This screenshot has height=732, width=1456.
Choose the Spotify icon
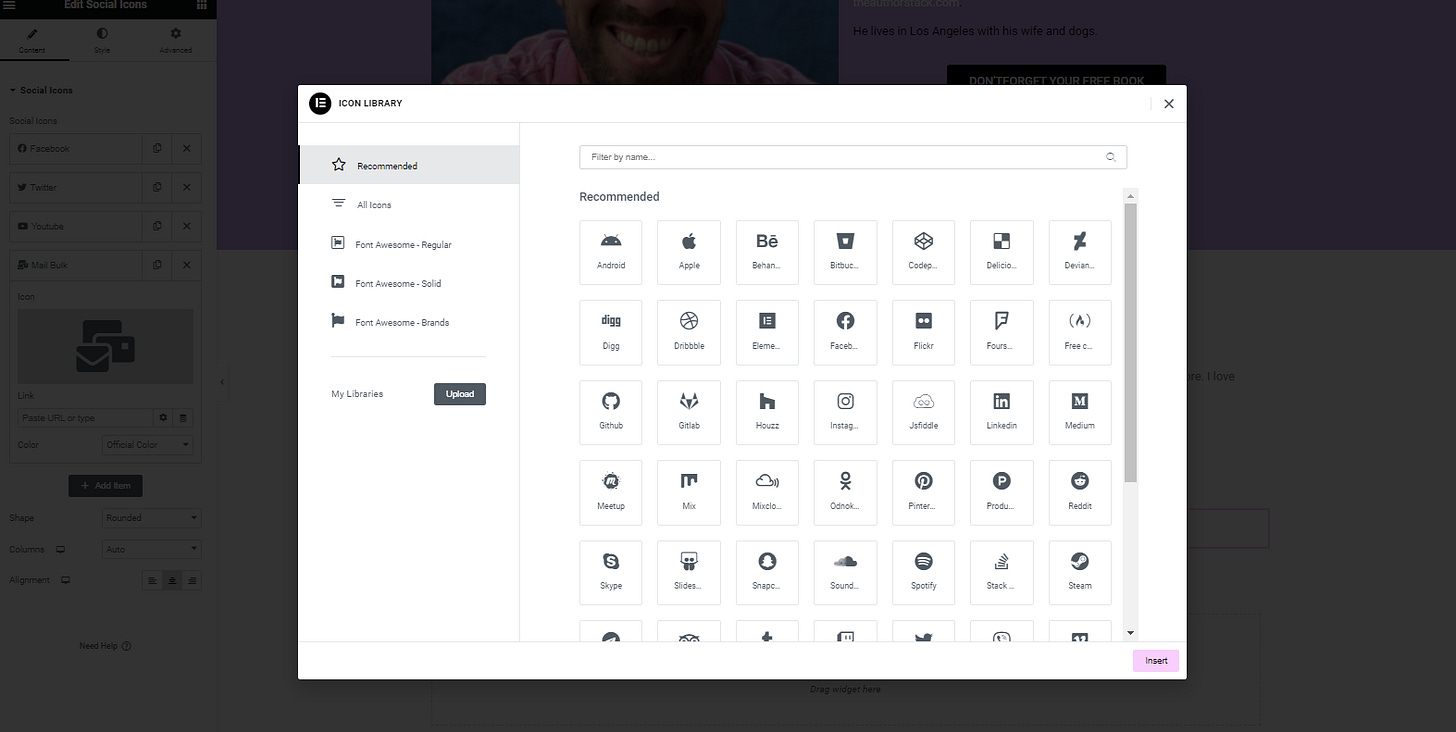point(923,572)
